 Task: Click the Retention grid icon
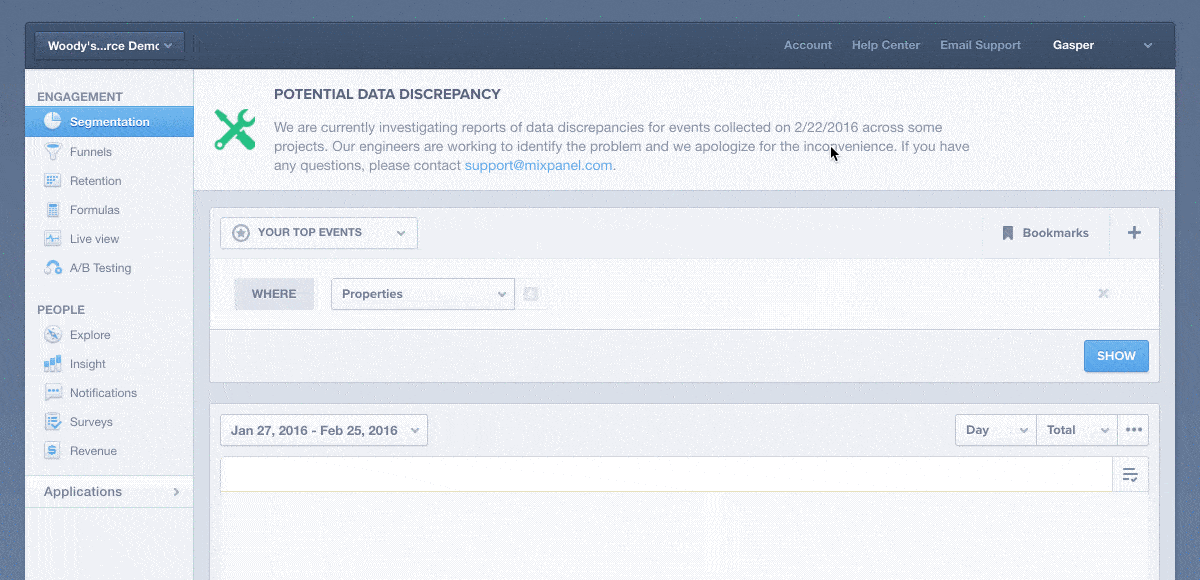53,181
